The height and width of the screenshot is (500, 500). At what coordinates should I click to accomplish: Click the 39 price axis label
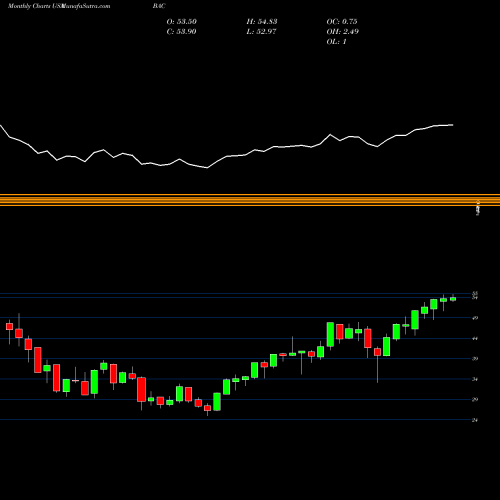[x=475, y=359]
